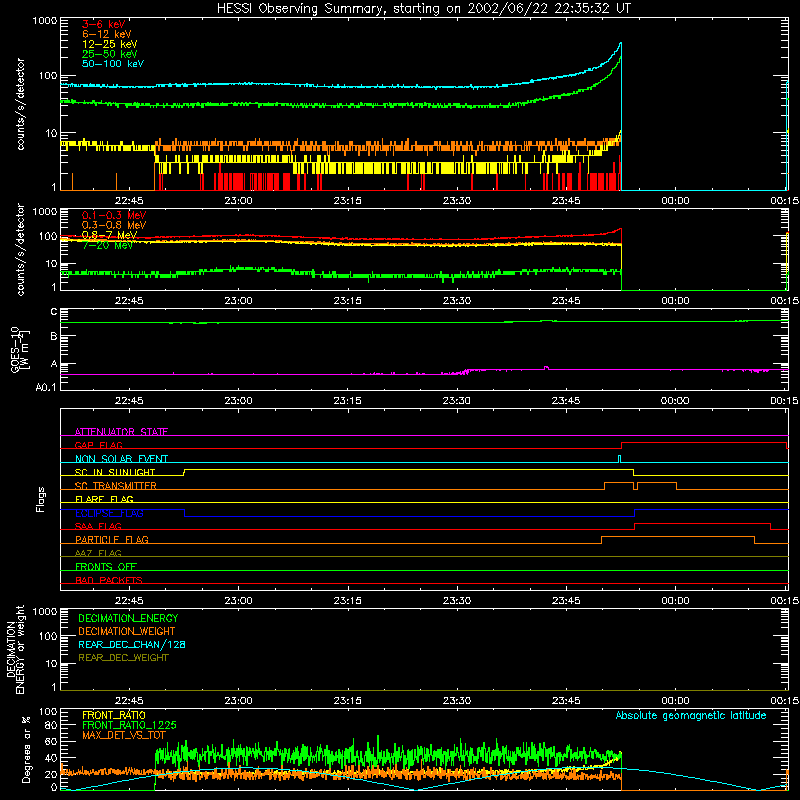The image size is (800, 800).
Task: Select the MAX_DET_VS_TOT legend label
Action: click(123, 735)
